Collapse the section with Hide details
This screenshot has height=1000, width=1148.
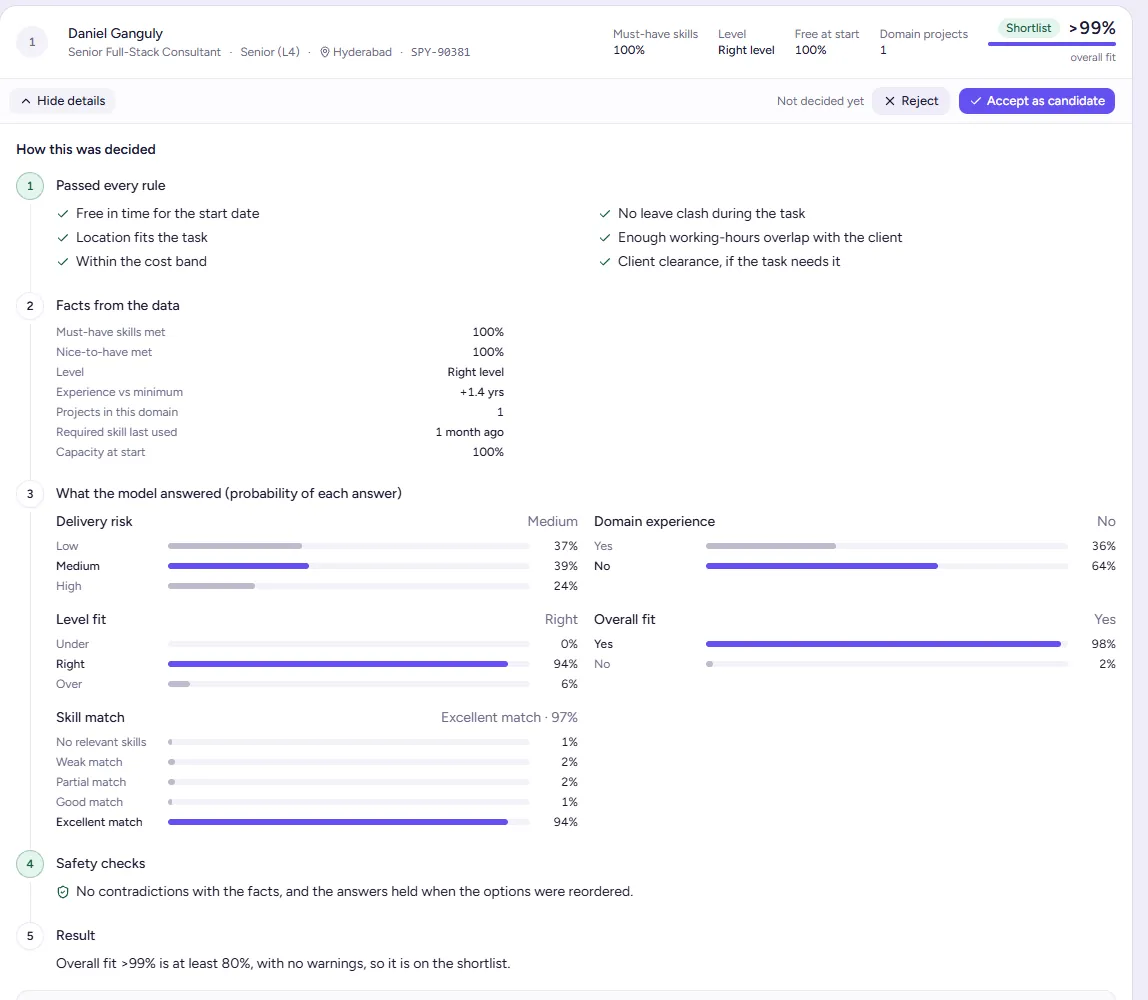coord(62,101)
